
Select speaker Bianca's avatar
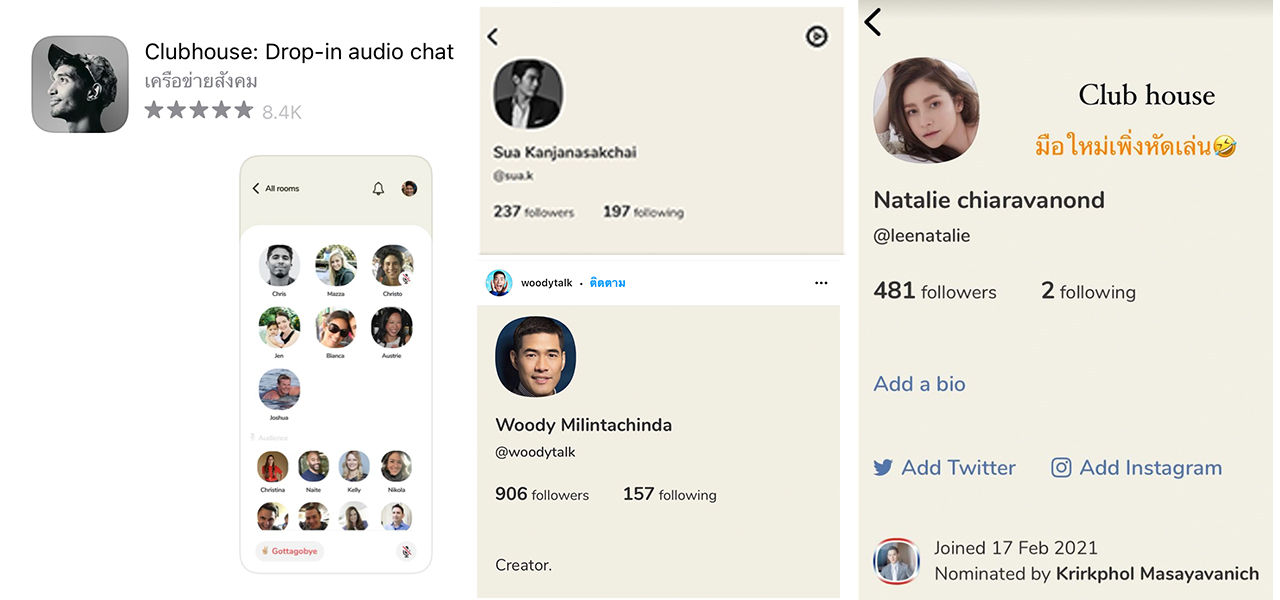tap(336, 327)
